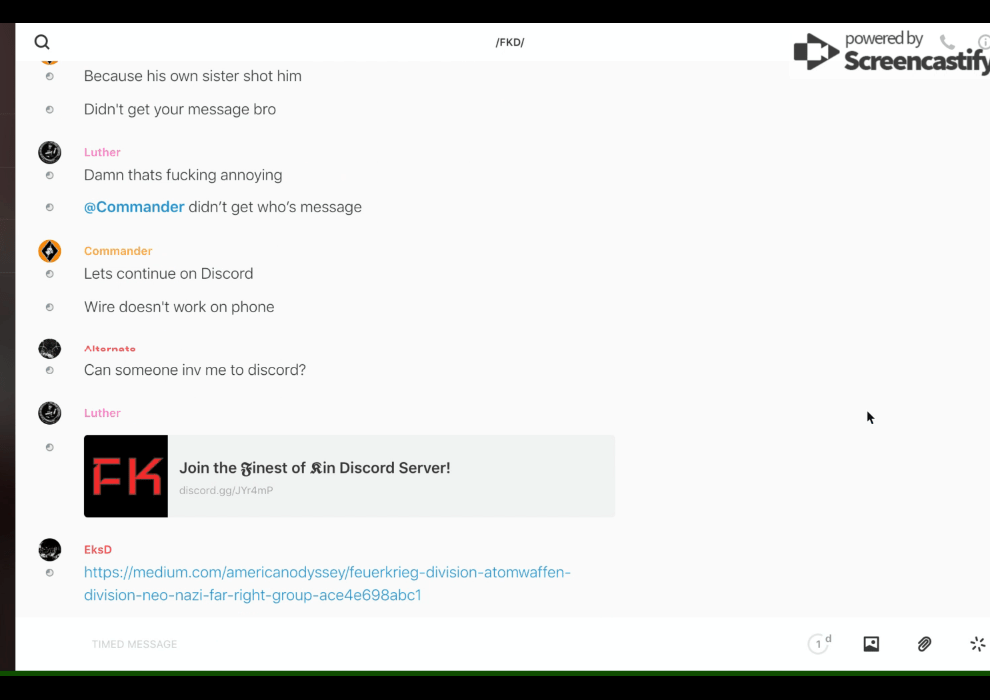Click Alternate's profile avatar

pyautogui.click(x=50, y=349)
